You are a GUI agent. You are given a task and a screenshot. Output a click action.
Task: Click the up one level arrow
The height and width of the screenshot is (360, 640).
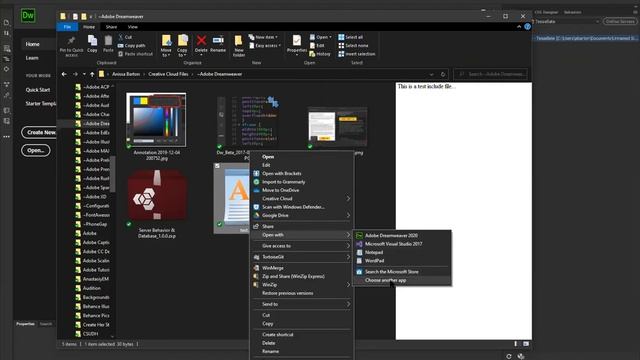[92, 74]
